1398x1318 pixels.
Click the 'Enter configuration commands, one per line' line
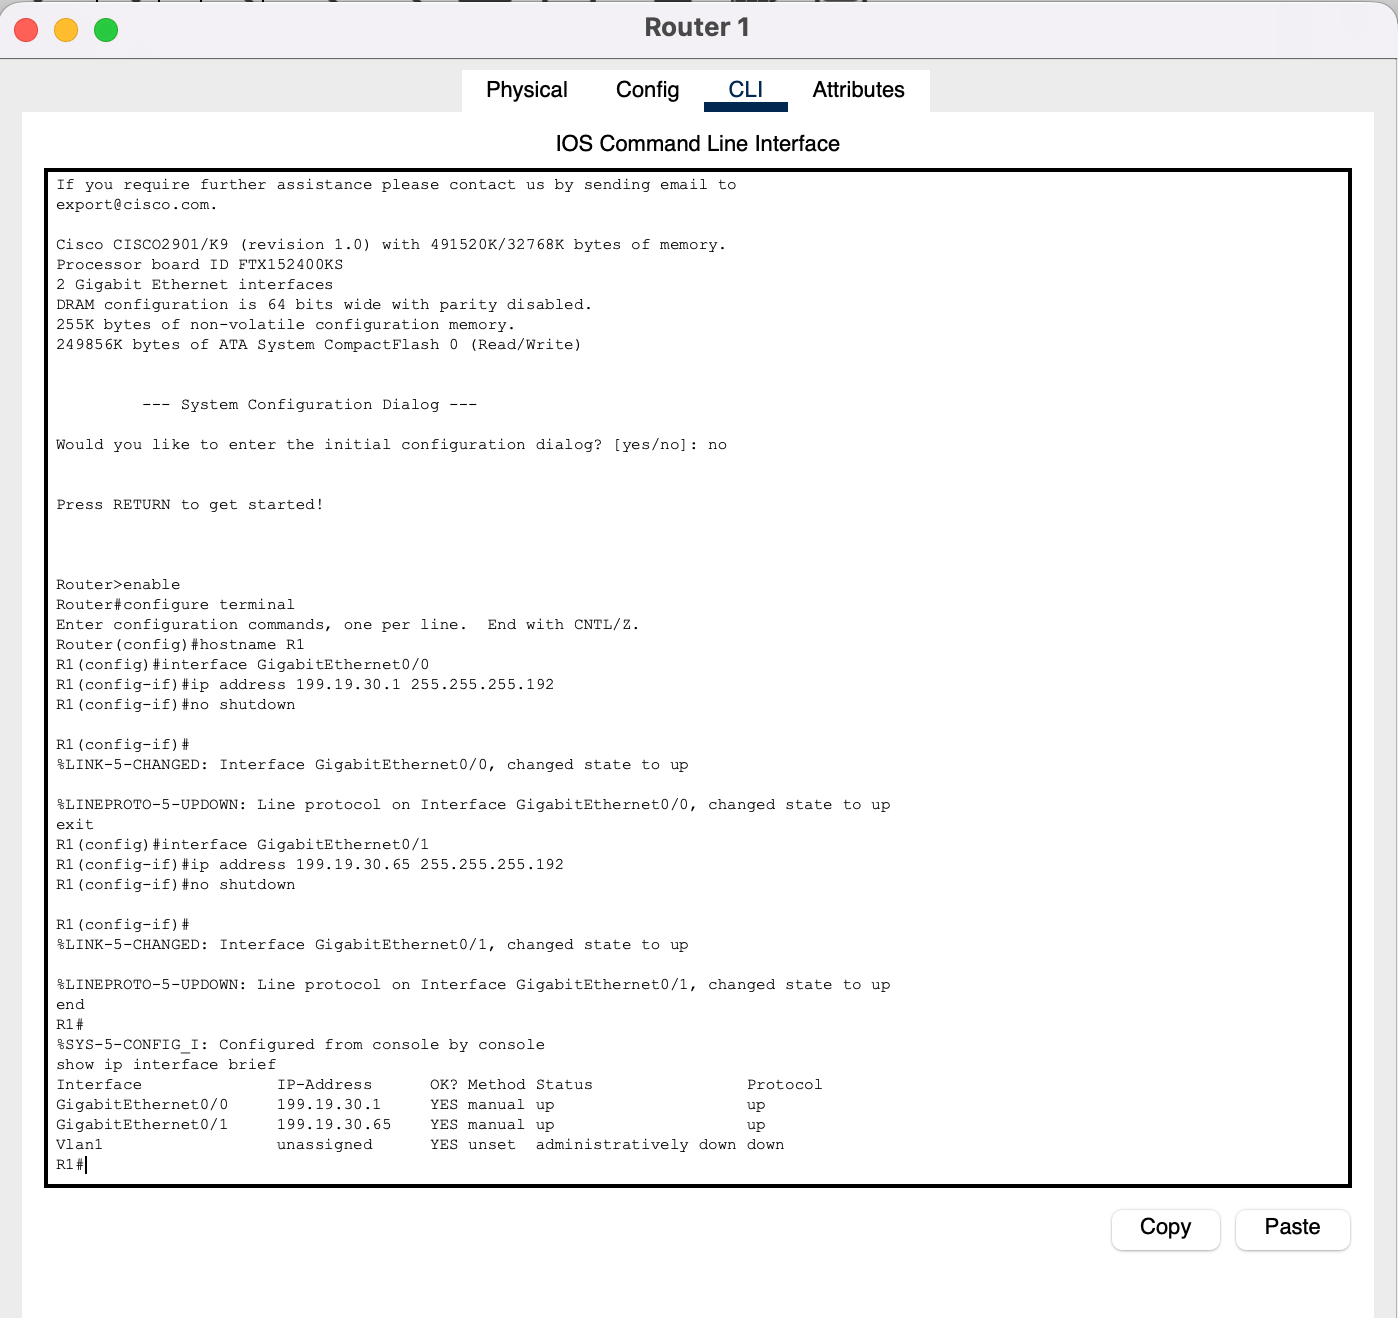[347, 625]
